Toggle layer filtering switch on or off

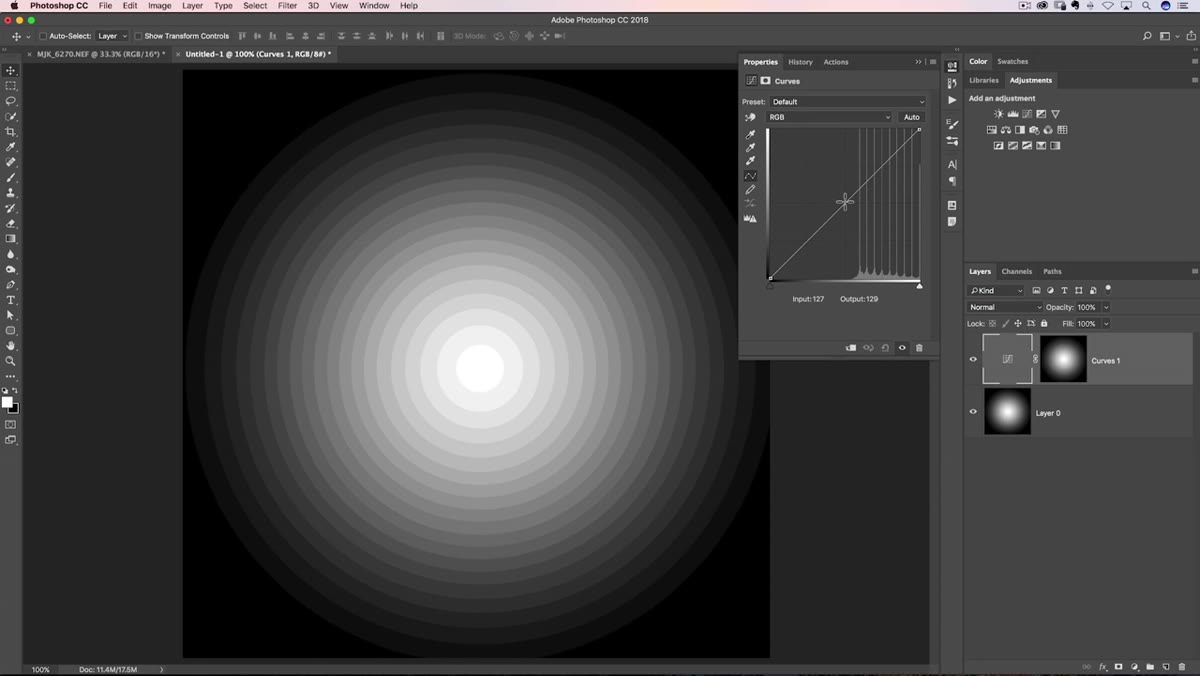[x=1108, y=289]
